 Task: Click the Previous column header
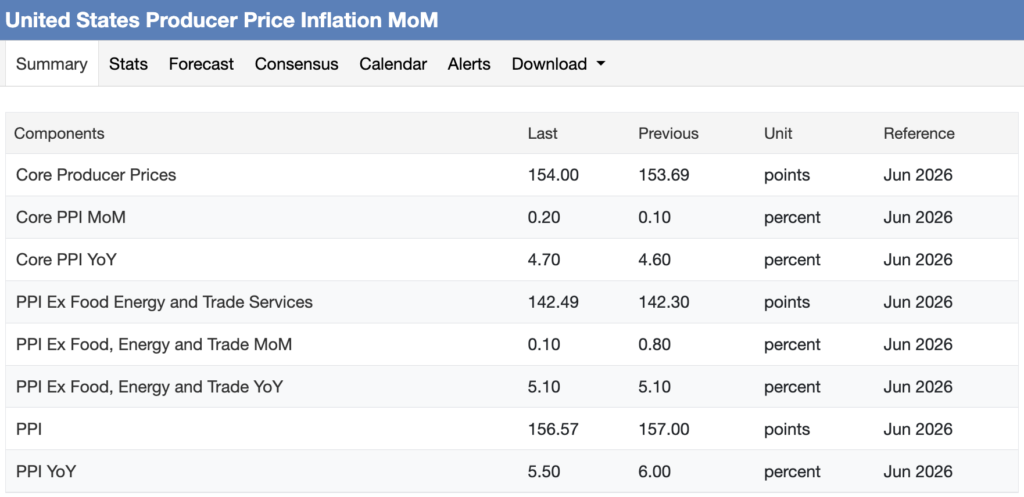(x=668, y=133)
